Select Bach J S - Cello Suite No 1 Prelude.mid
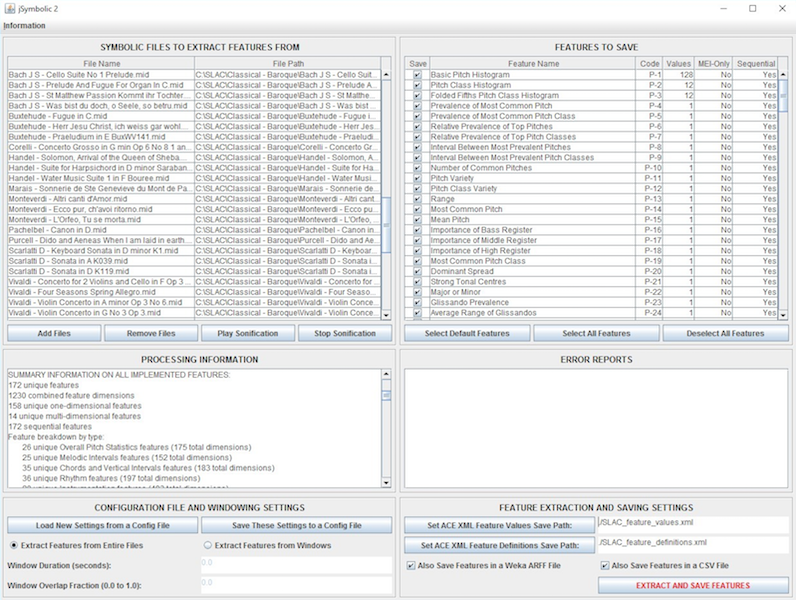The image size is (796, 600). point(101,75)
